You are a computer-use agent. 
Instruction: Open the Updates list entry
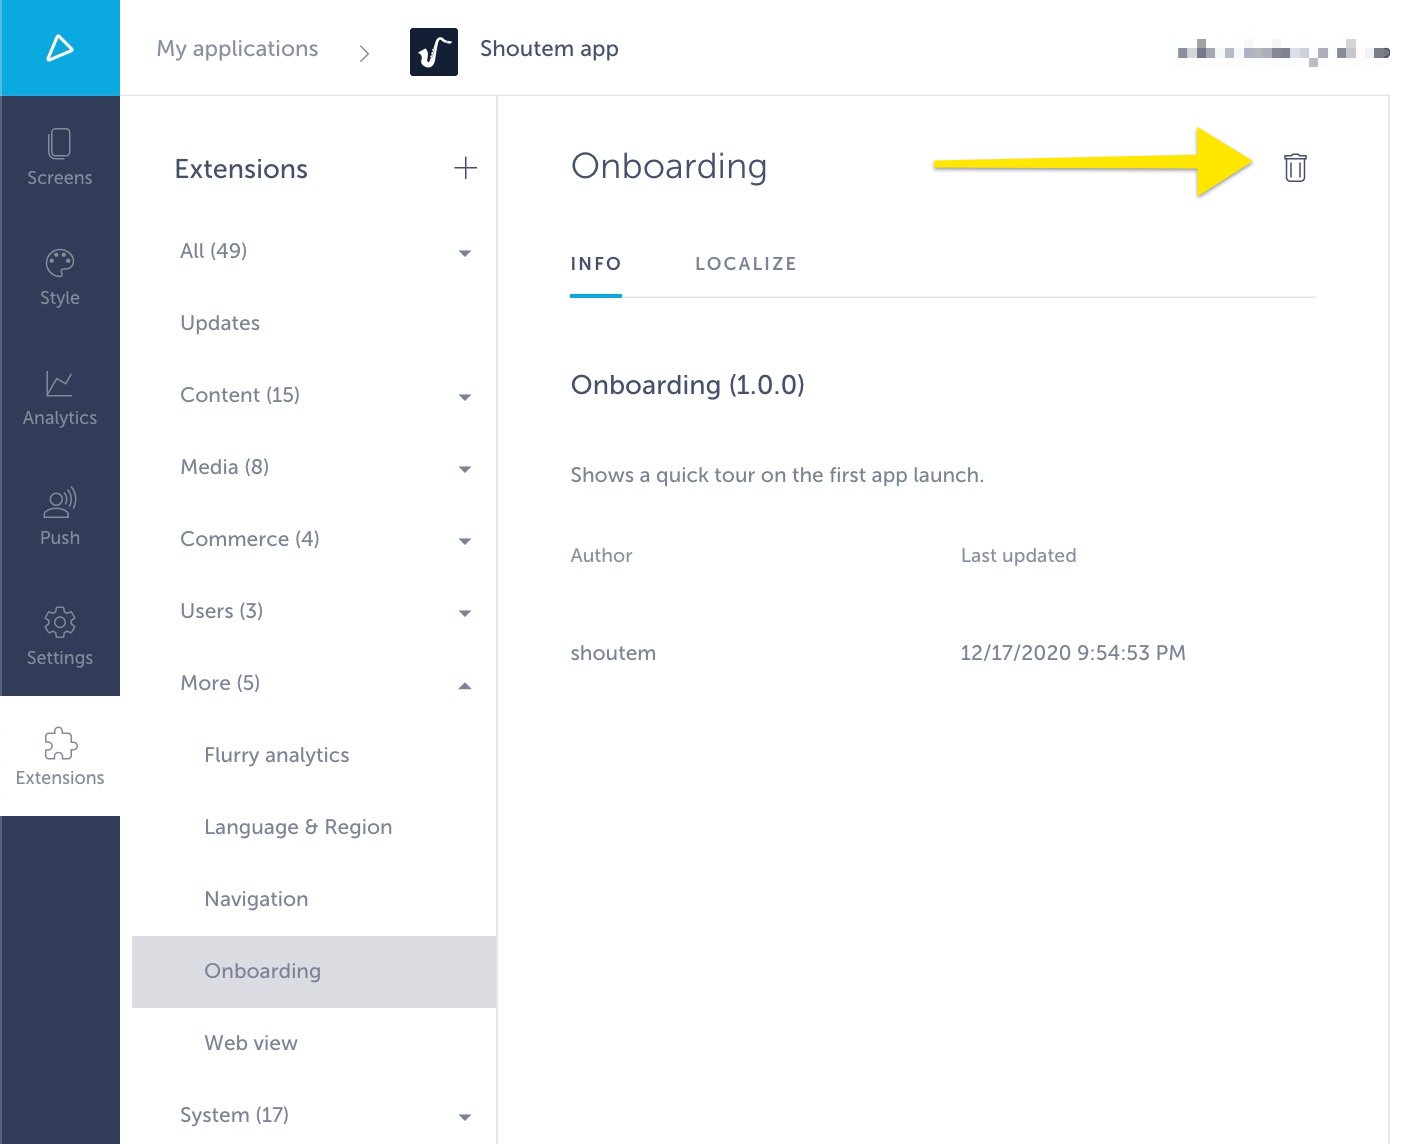220,322
